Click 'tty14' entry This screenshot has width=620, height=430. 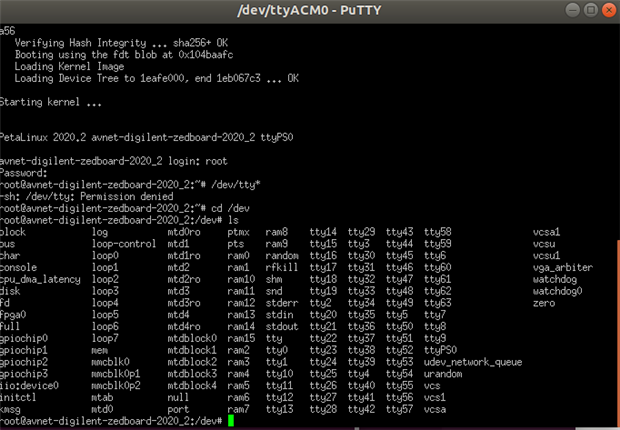point(323,232)
